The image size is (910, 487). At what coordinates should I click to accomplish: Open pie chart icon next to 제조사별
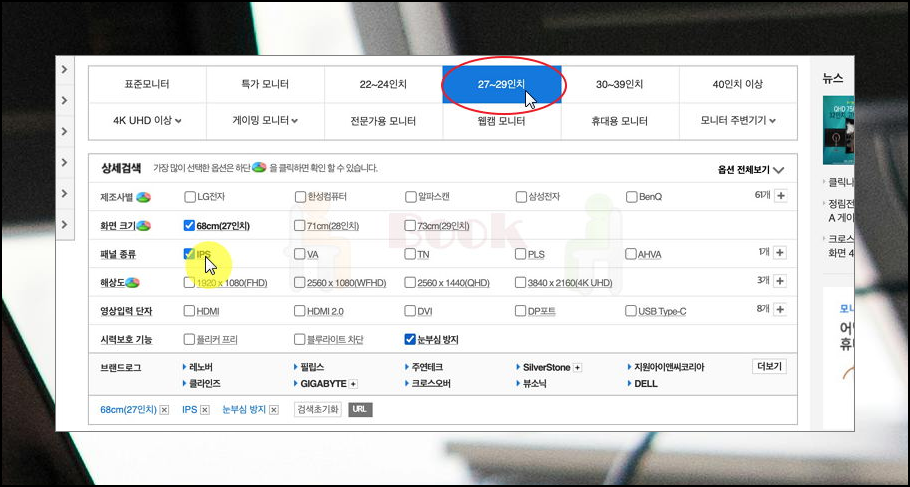143,197
